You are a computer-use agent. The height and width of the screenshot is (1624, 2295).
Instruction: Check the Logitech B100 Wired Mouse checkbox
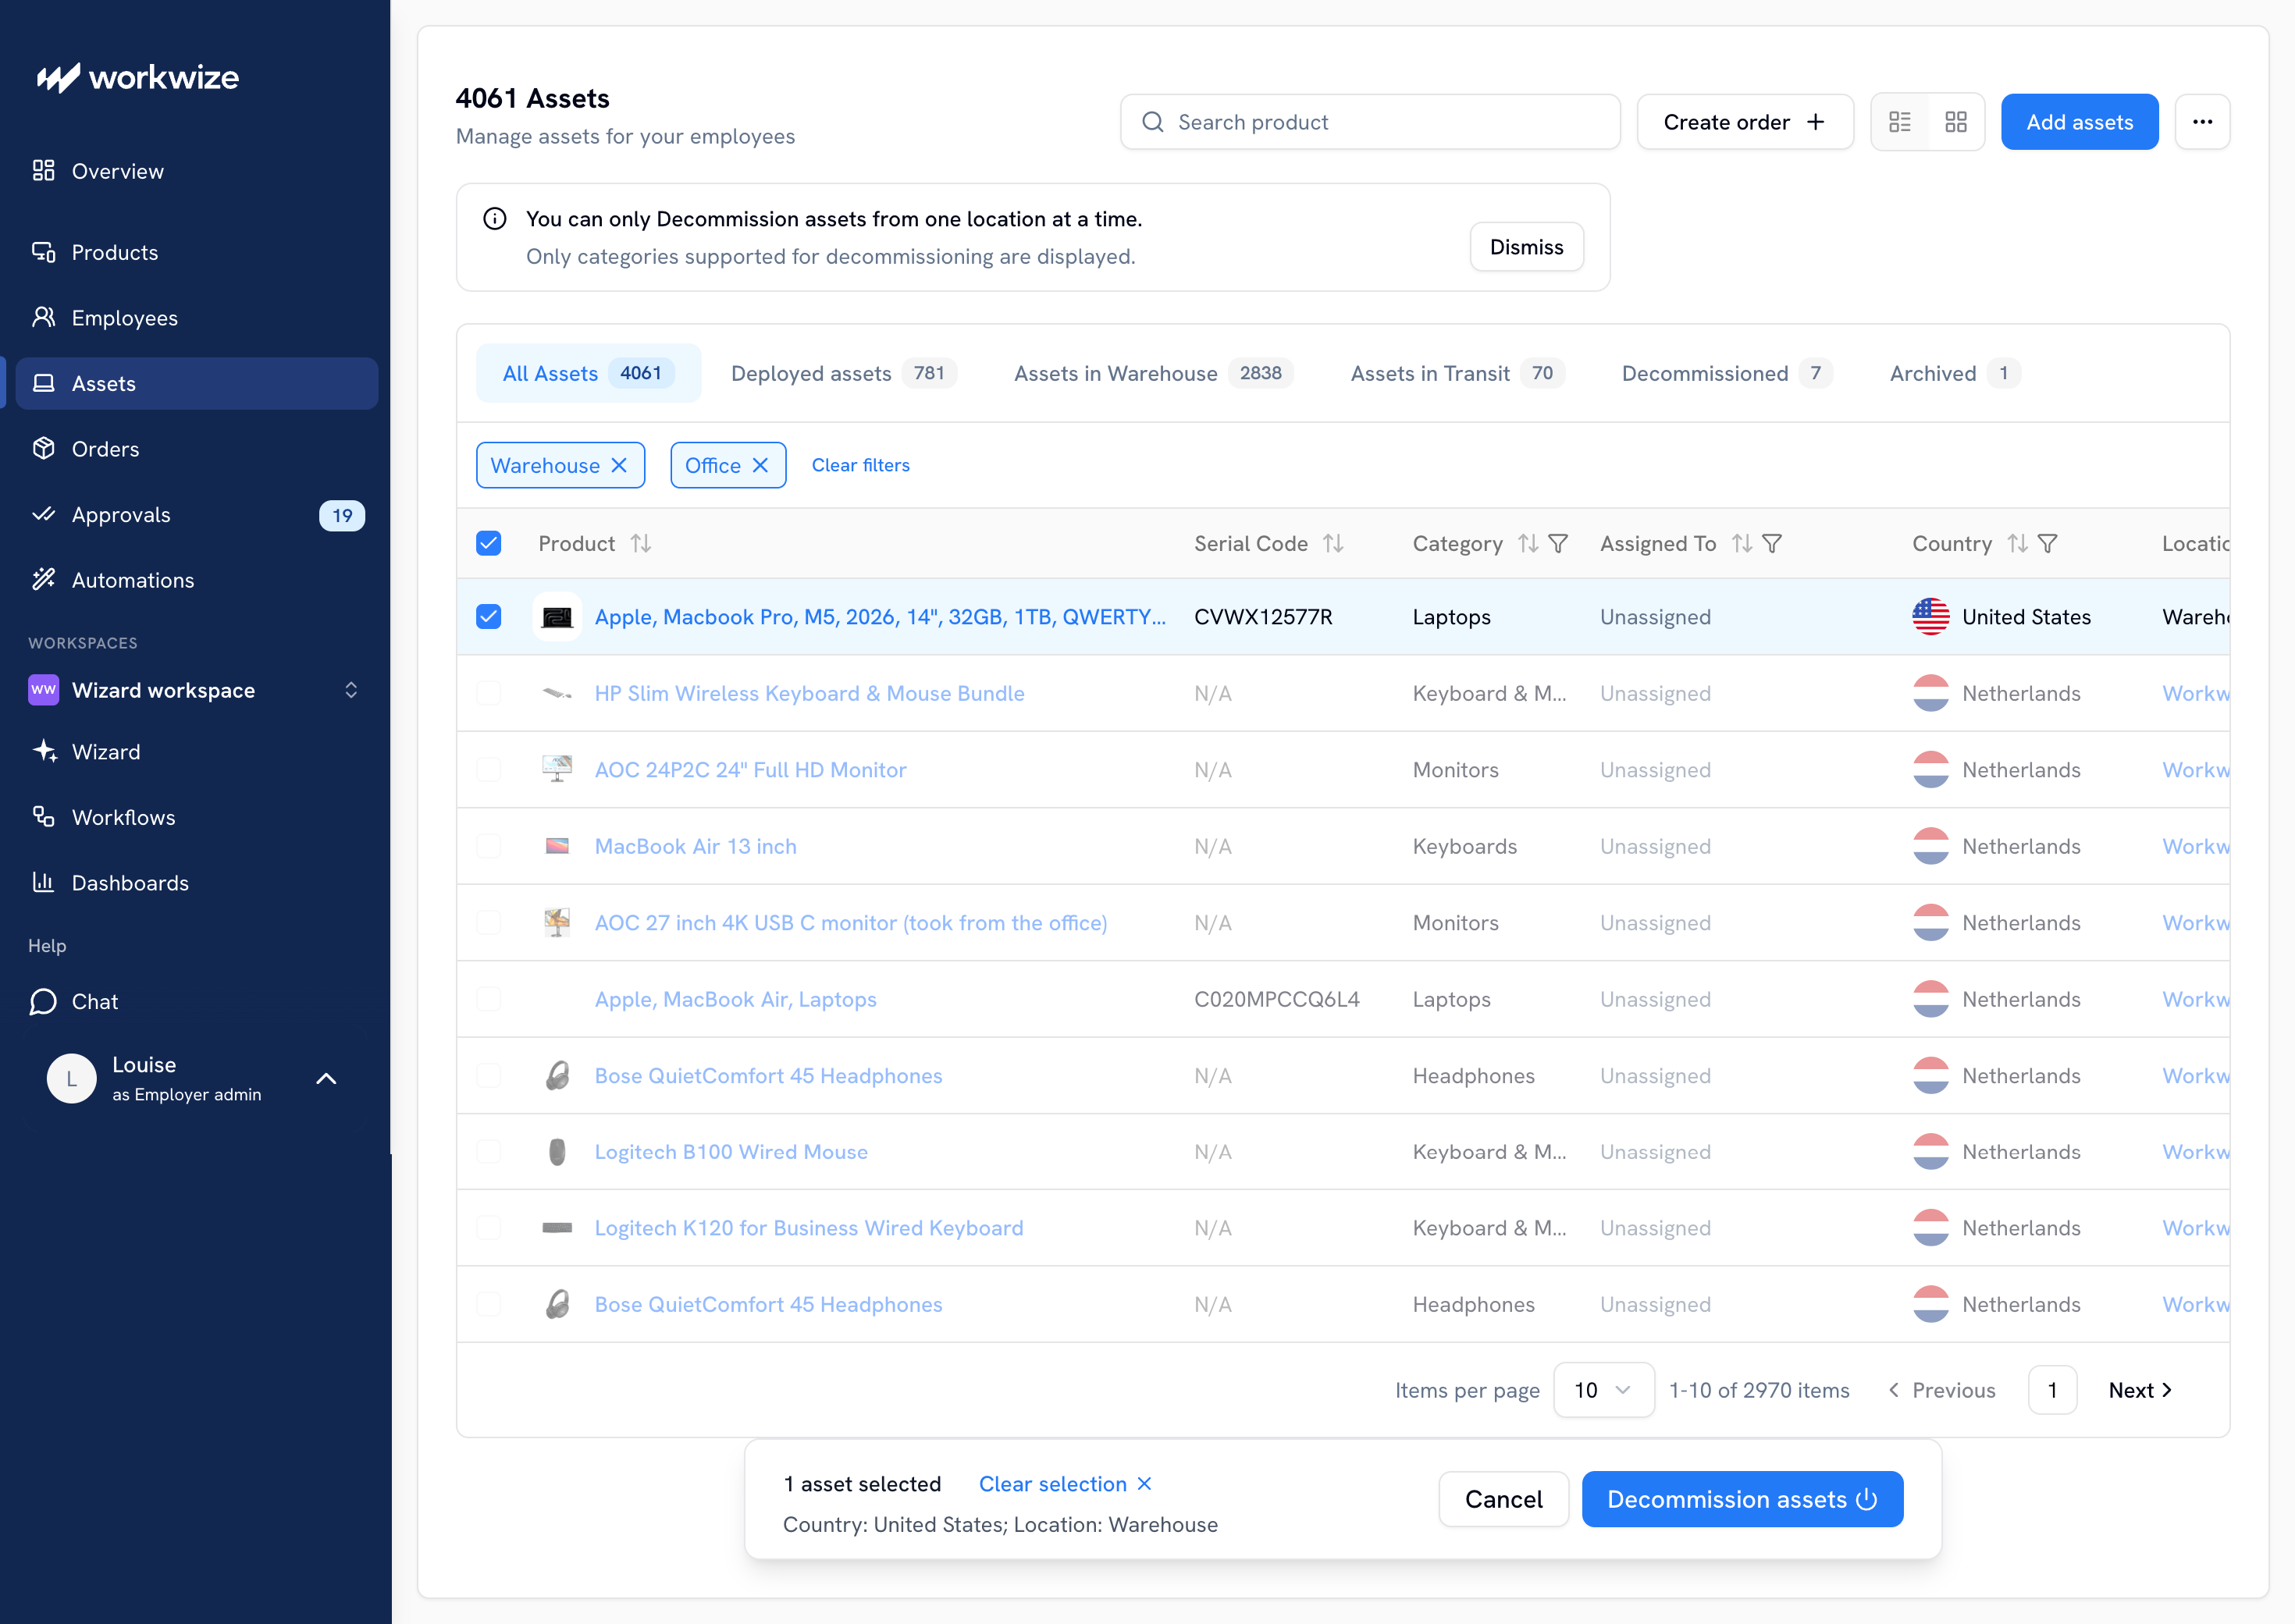pyautogui.click(x=489, y=1152)
